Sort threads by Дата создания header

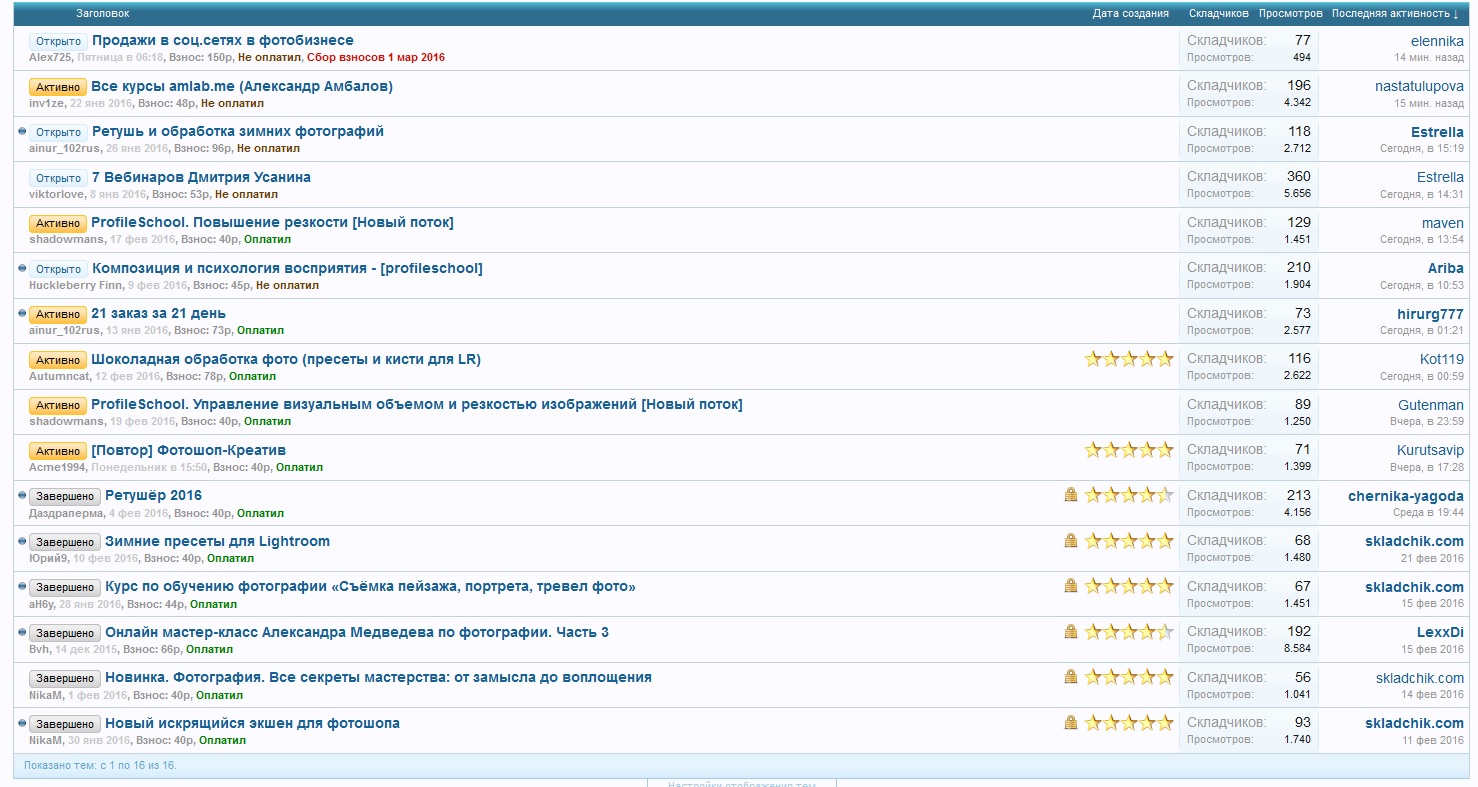point(1130,14)
